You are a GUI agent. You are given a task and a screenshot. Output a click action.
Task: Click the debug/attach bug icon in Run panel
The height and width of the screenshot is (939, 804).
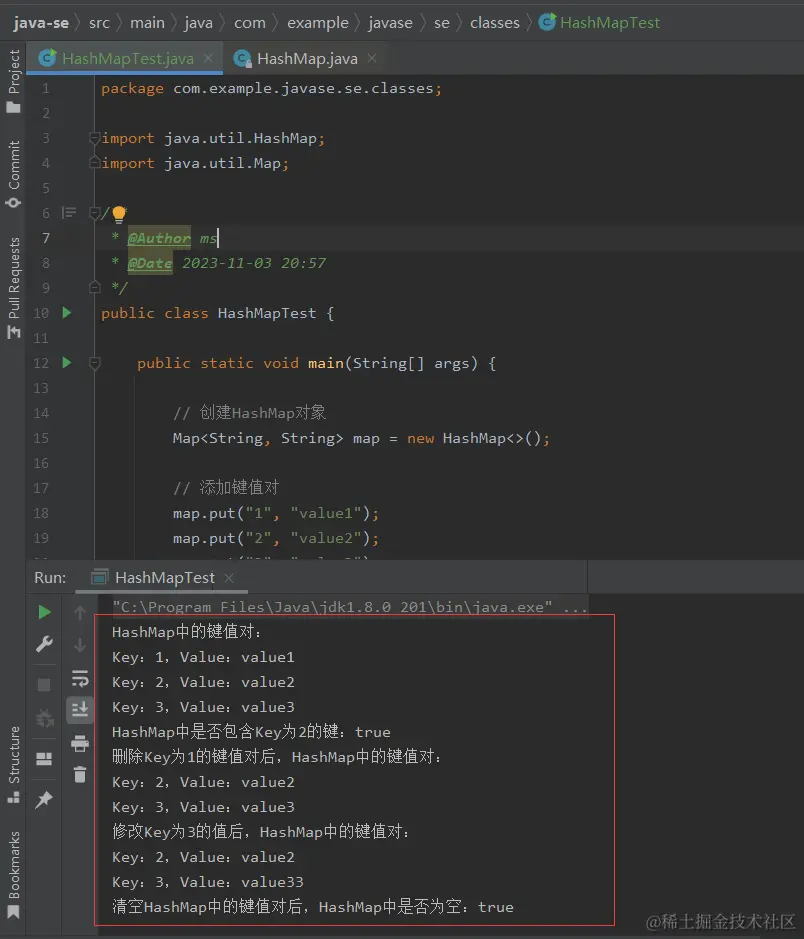[x=44, y=718]
